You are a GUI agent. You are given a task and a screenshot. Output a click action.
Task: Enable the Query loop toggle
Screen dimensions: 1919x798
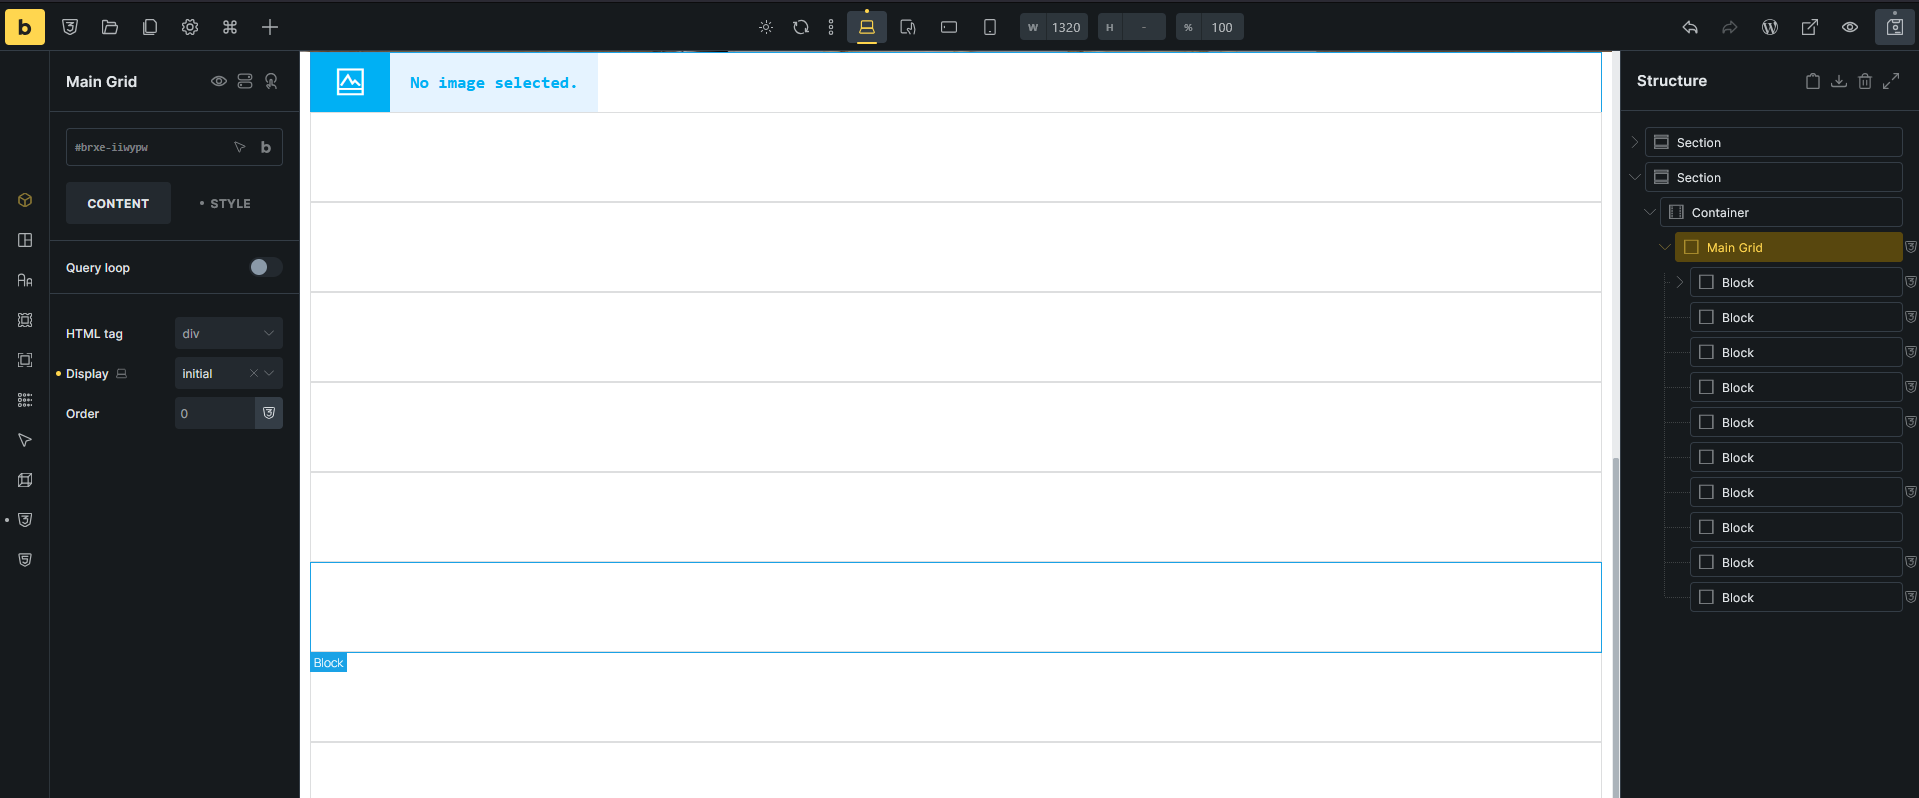[x=265, y=267]
